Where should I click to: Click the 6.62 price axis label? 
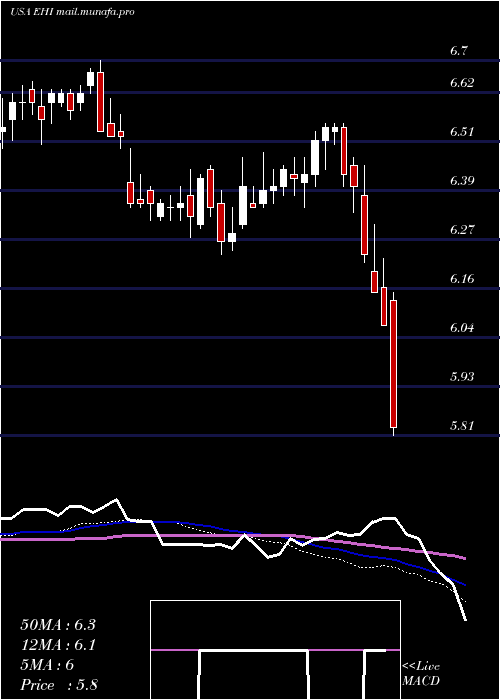462,83
